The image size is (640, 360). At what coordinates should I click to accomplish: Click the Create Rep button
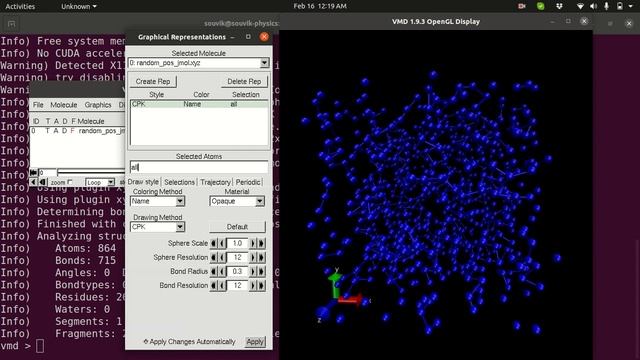tap(153, 81)
